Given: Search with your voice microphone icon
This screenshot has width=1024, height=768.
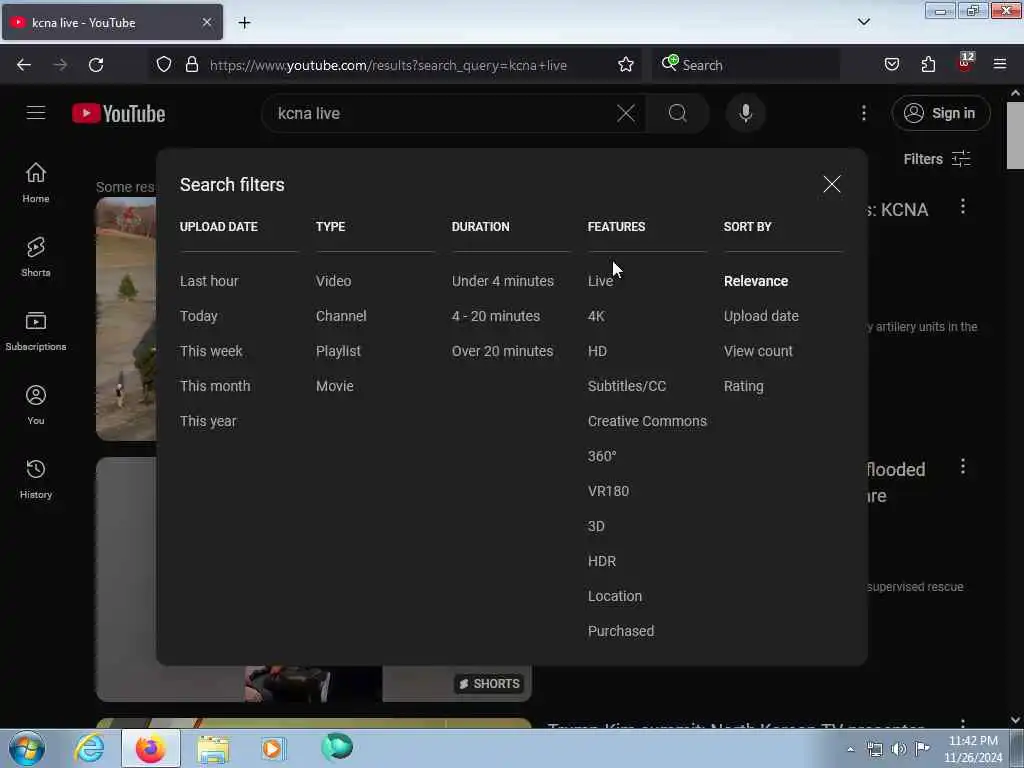Looking at the screenshot, I should [x=745, y=113].
